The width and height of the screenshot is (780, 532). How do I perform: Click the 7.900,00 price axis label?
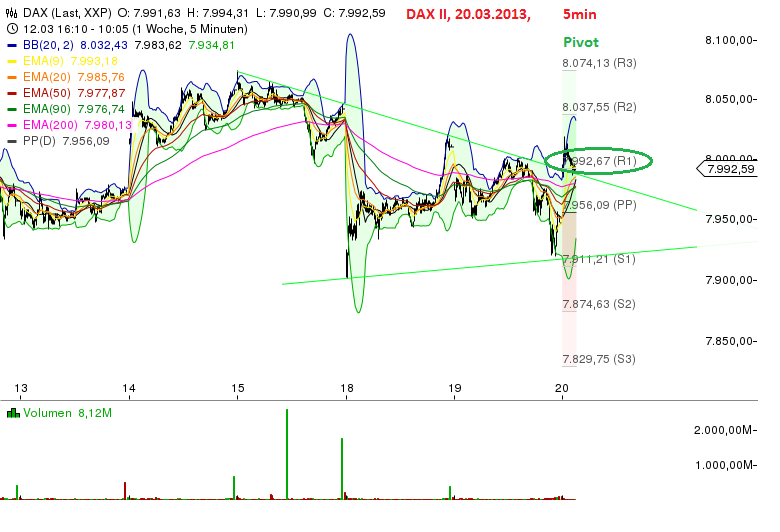coord(731,280)
